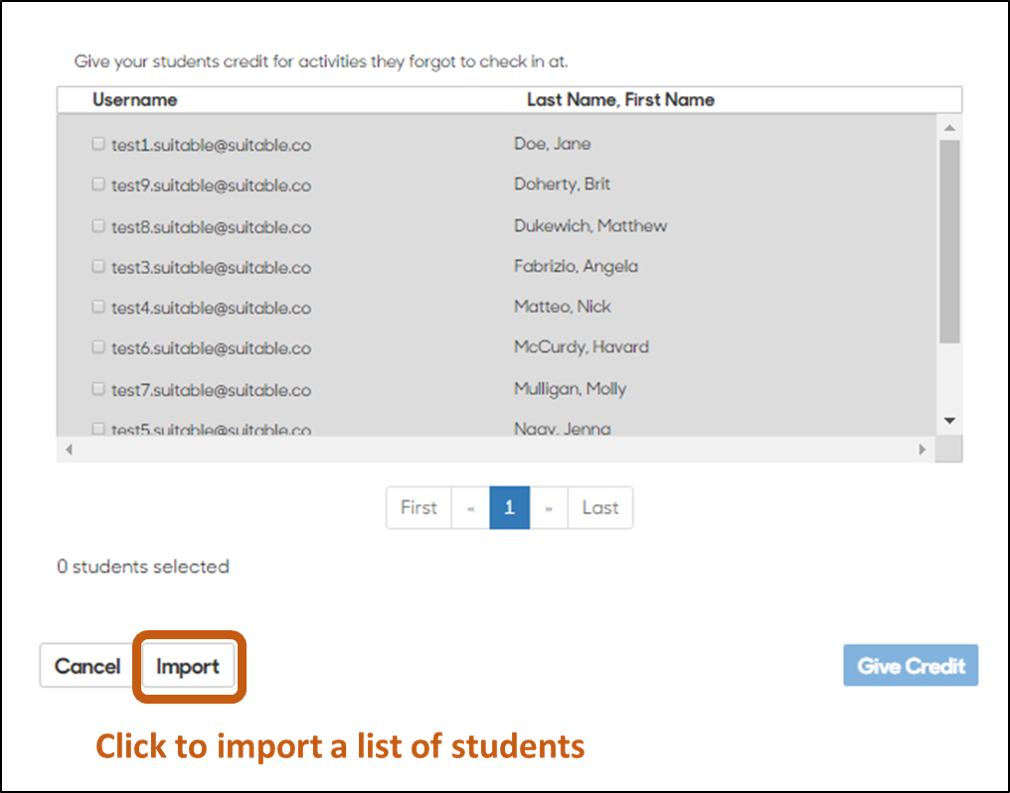This screenshot has height=793, width=1010.
Task: Click the horizontal scrollbar right arrow
Action: point(922,449)
